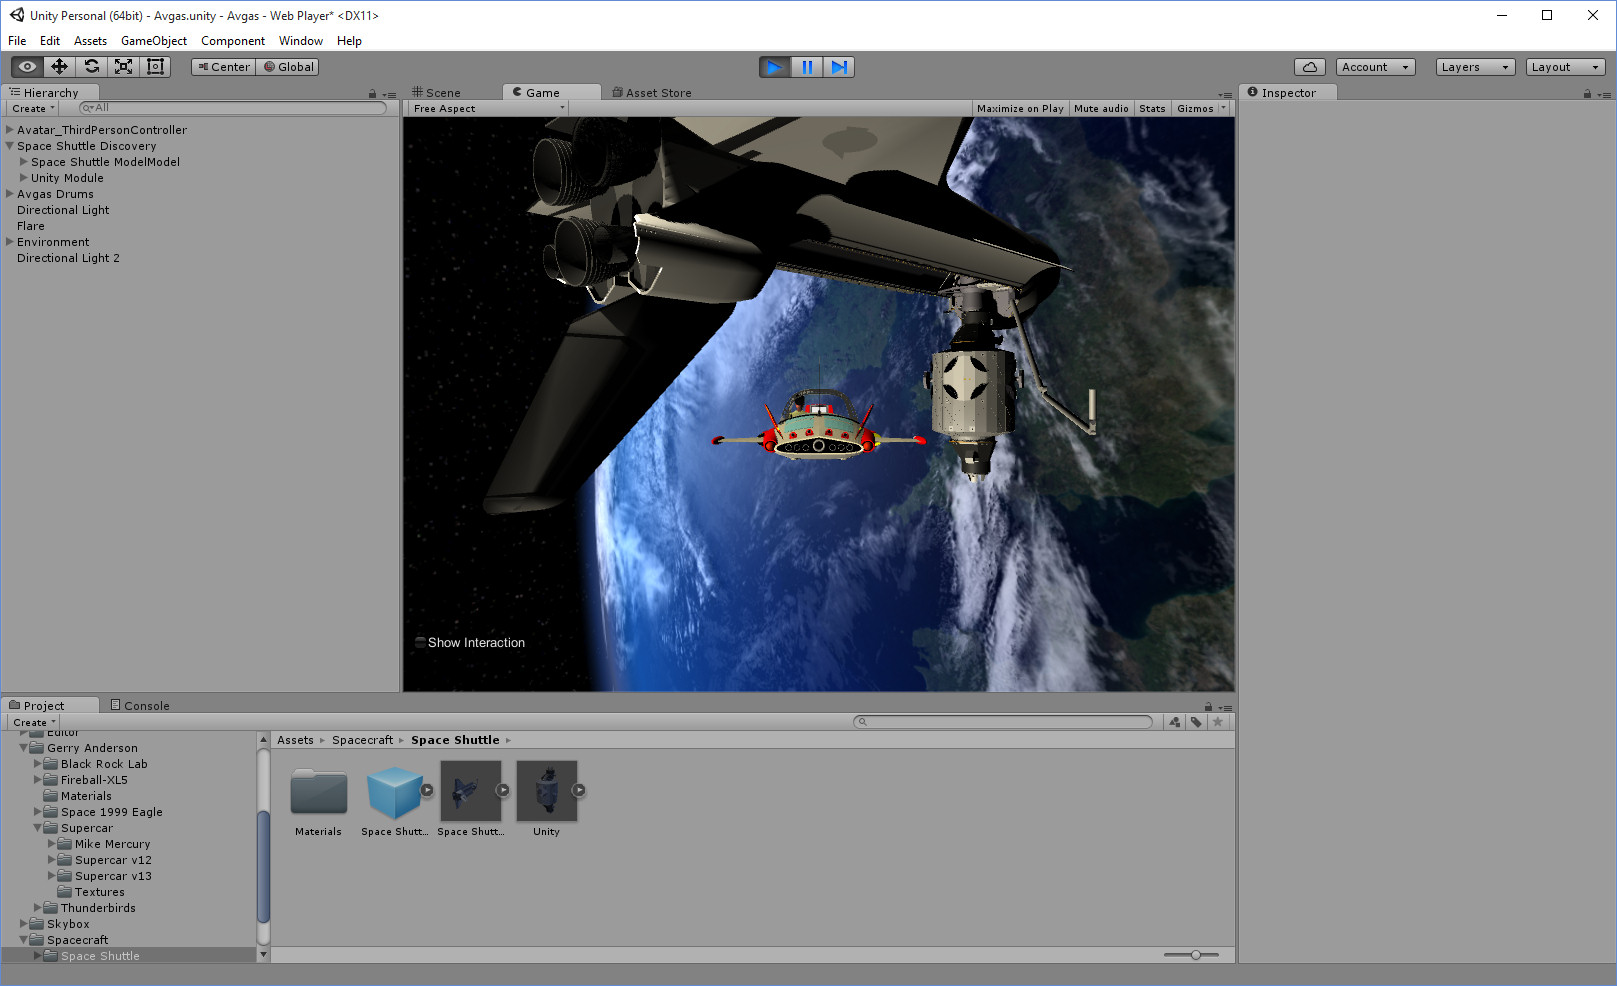Screen dimensions: 1617x986
Task: Open the Free Aspect dropdown
Action: pos(488,108)
